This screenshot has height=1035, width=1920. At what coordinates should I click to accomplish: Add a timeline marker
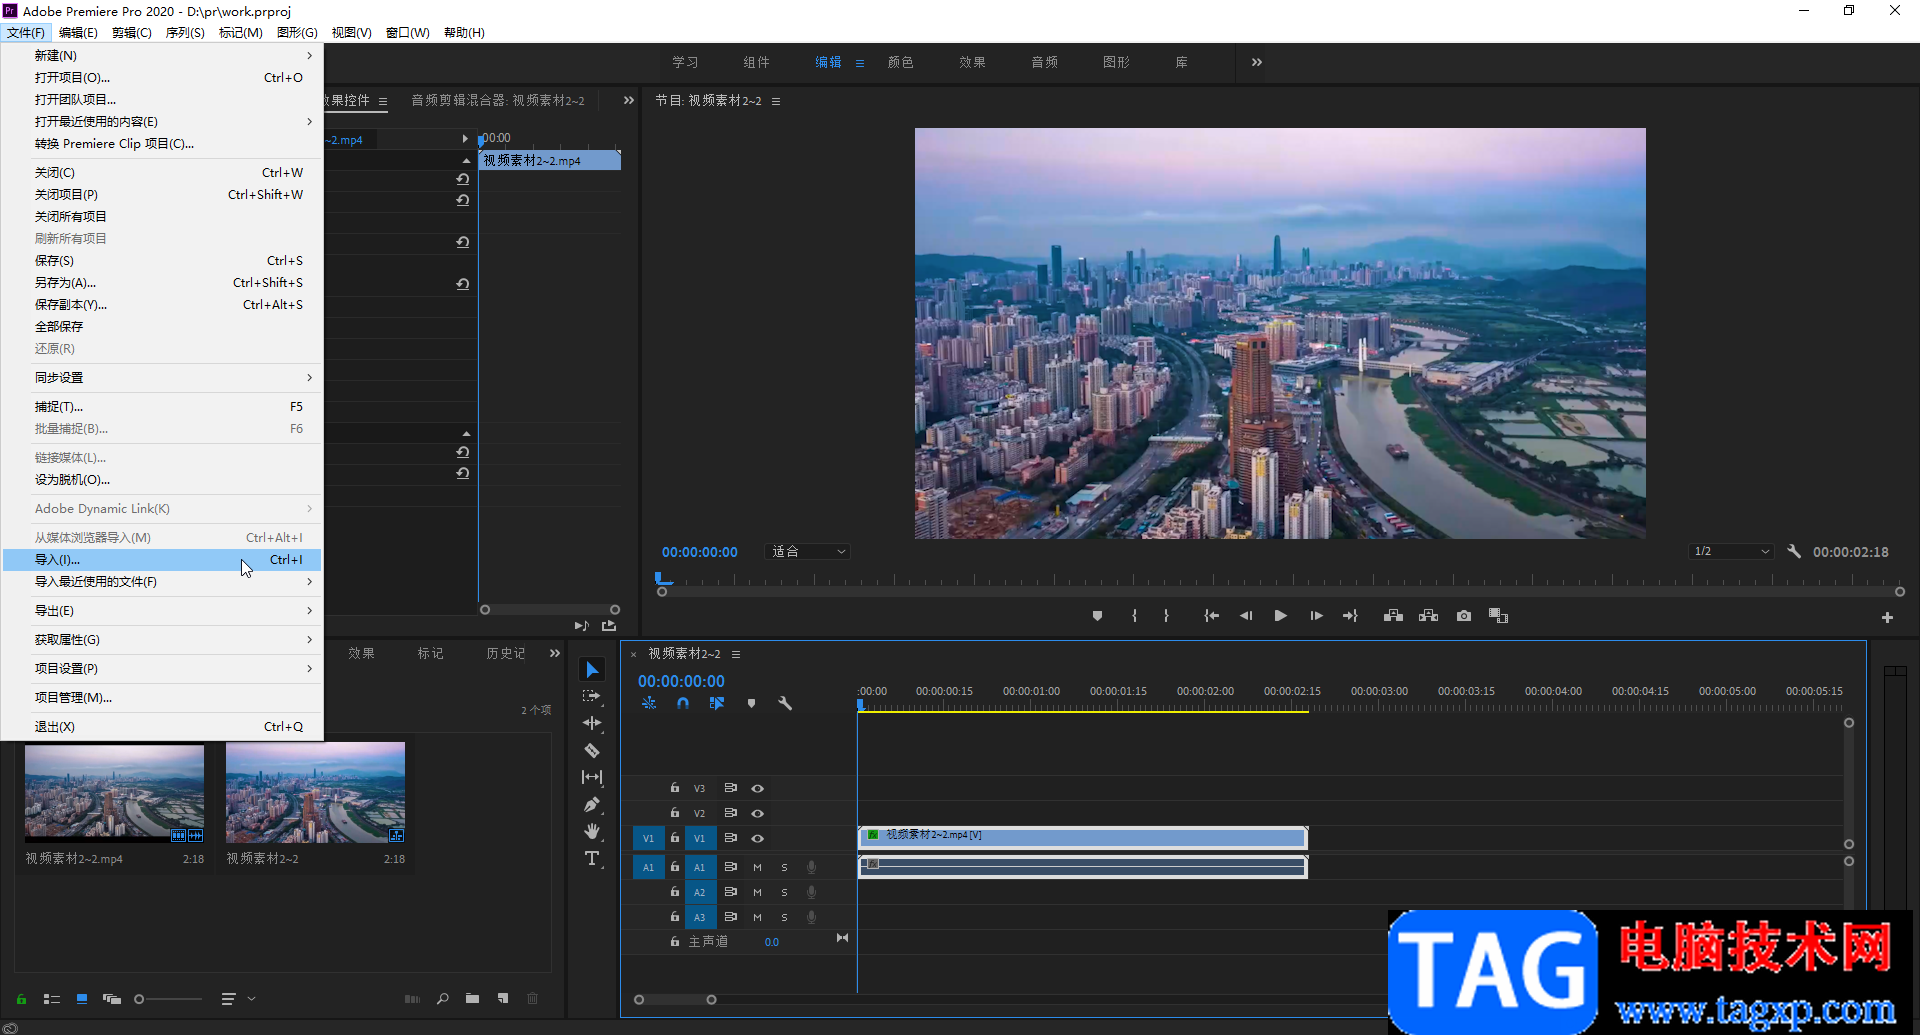pos(751,703)
